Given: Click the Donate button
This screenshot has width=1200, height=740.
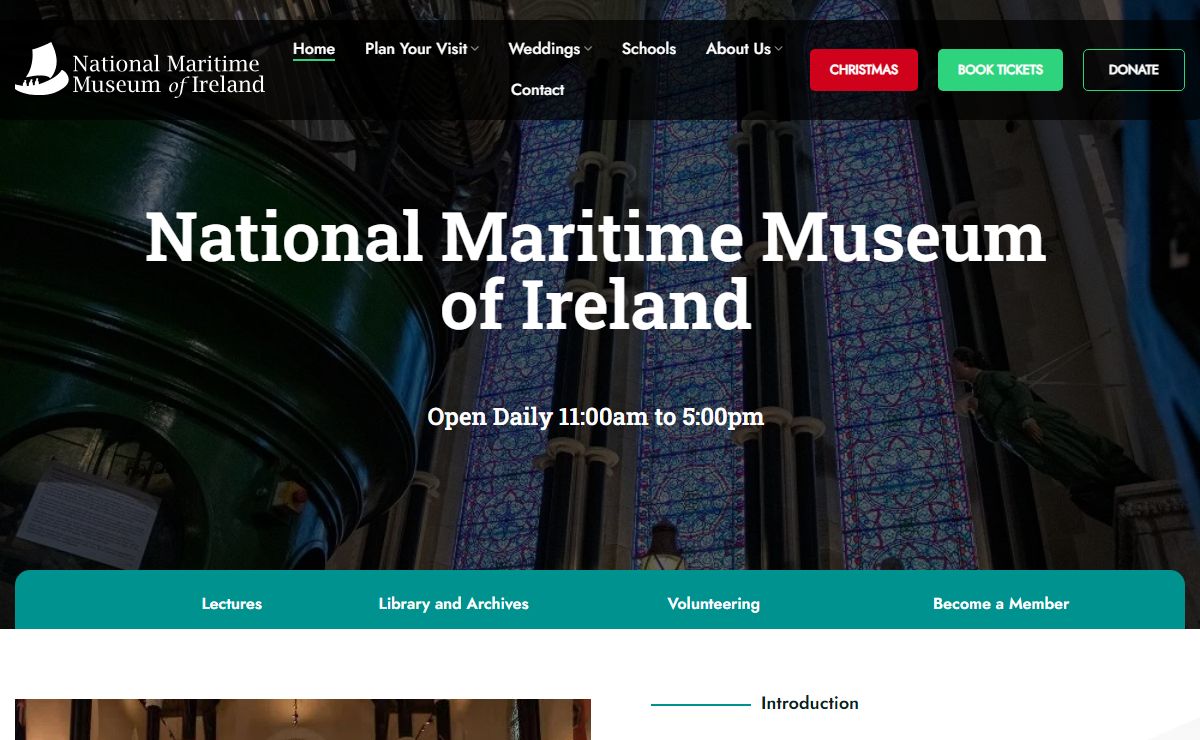Looking at the screenshot, I should (x=1134, y=70).
